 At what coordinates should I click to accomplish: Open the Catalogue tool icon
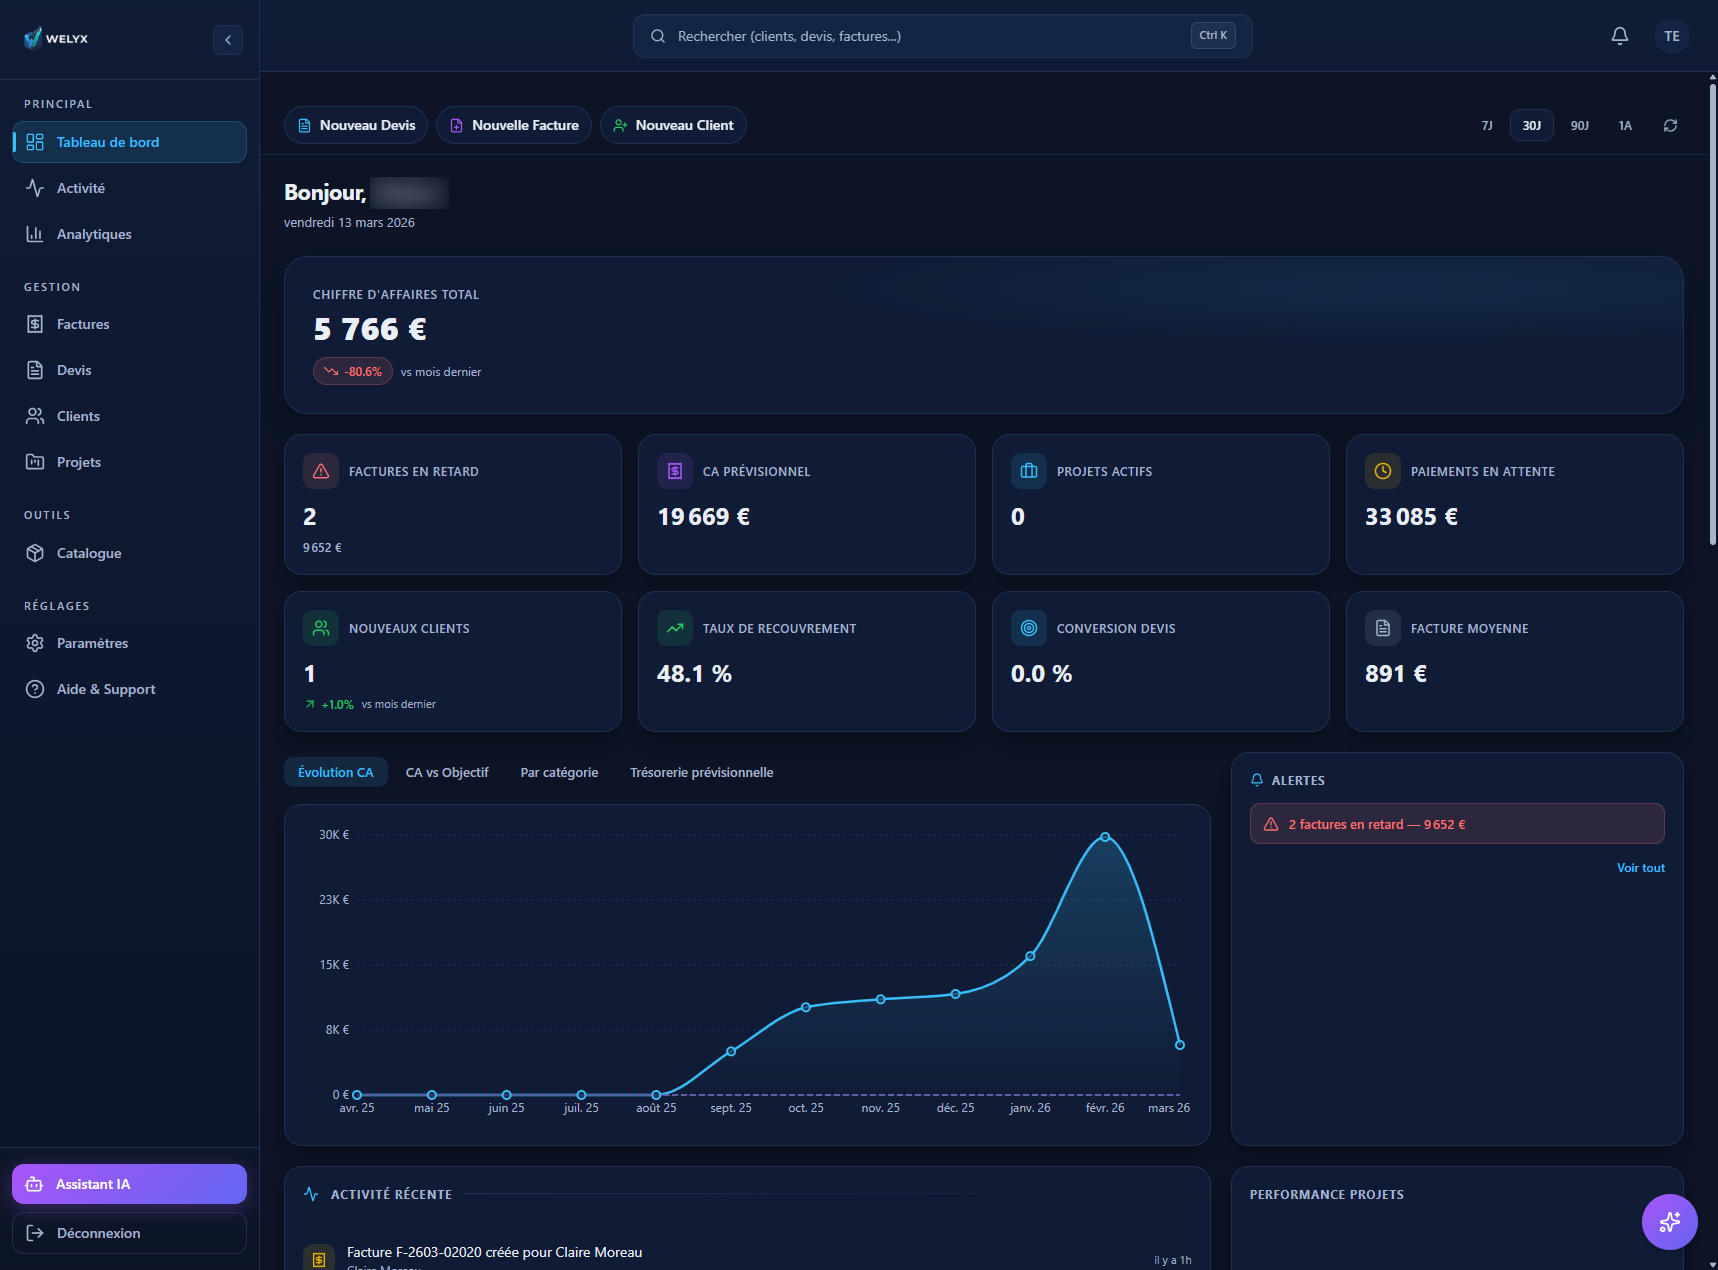click(x=35, y=553)
